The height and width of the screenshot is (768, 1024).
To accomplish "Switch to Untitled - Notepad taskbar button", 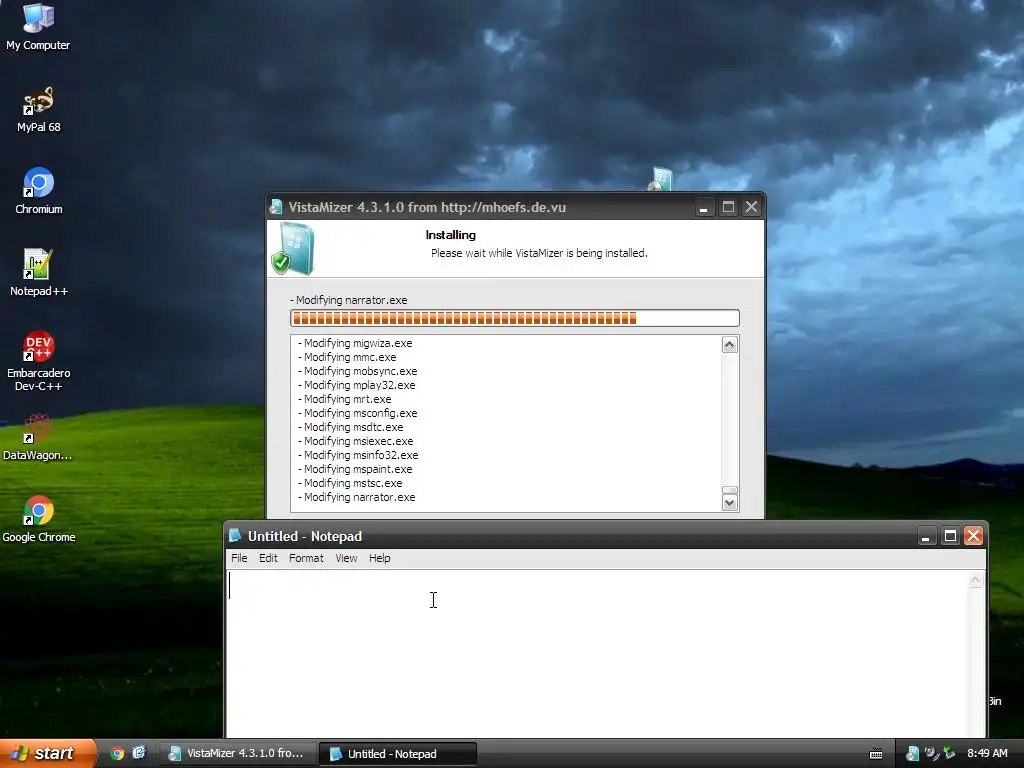I will [398, 754].
